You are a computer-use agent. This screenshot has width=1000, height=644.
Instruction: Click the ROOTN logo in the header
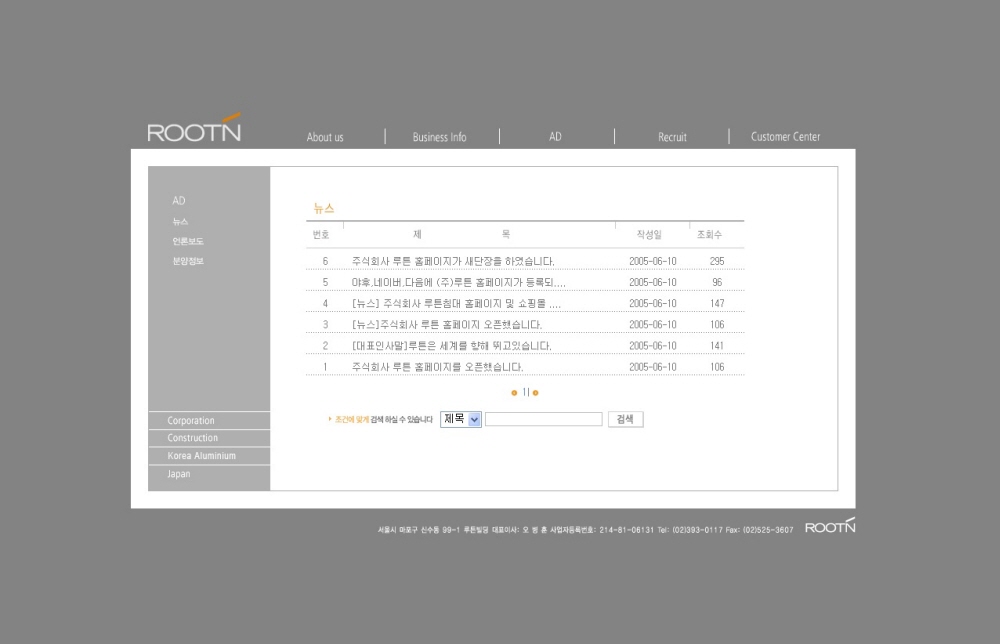click(x=194, y=130)
